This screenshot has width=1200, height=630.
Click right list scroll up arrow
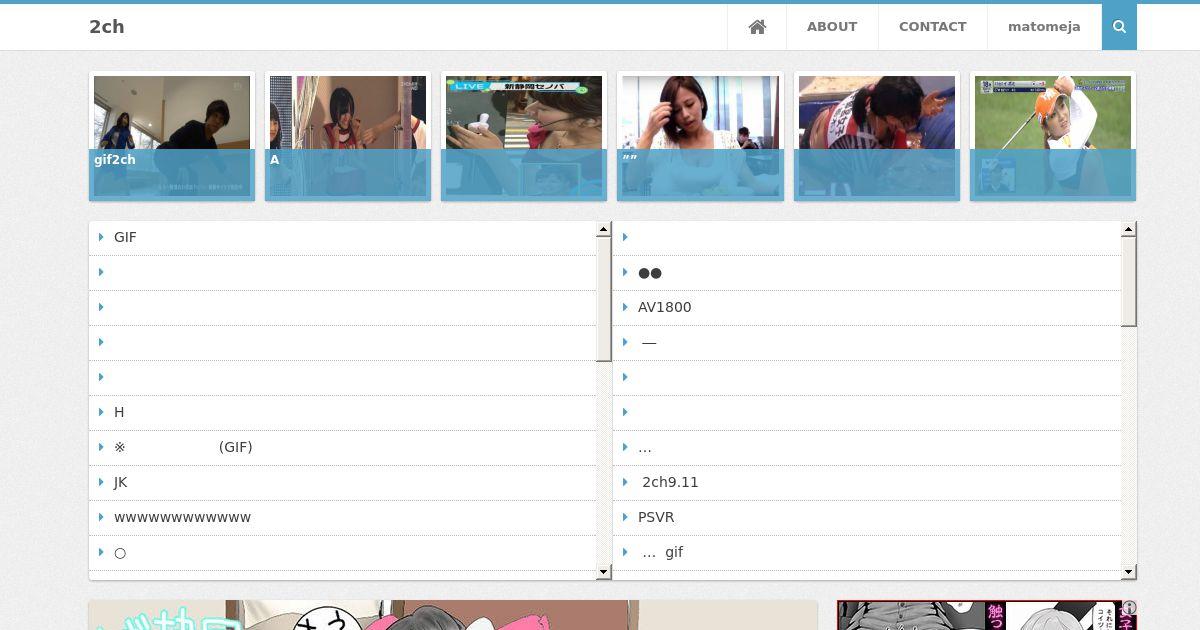1128,229
